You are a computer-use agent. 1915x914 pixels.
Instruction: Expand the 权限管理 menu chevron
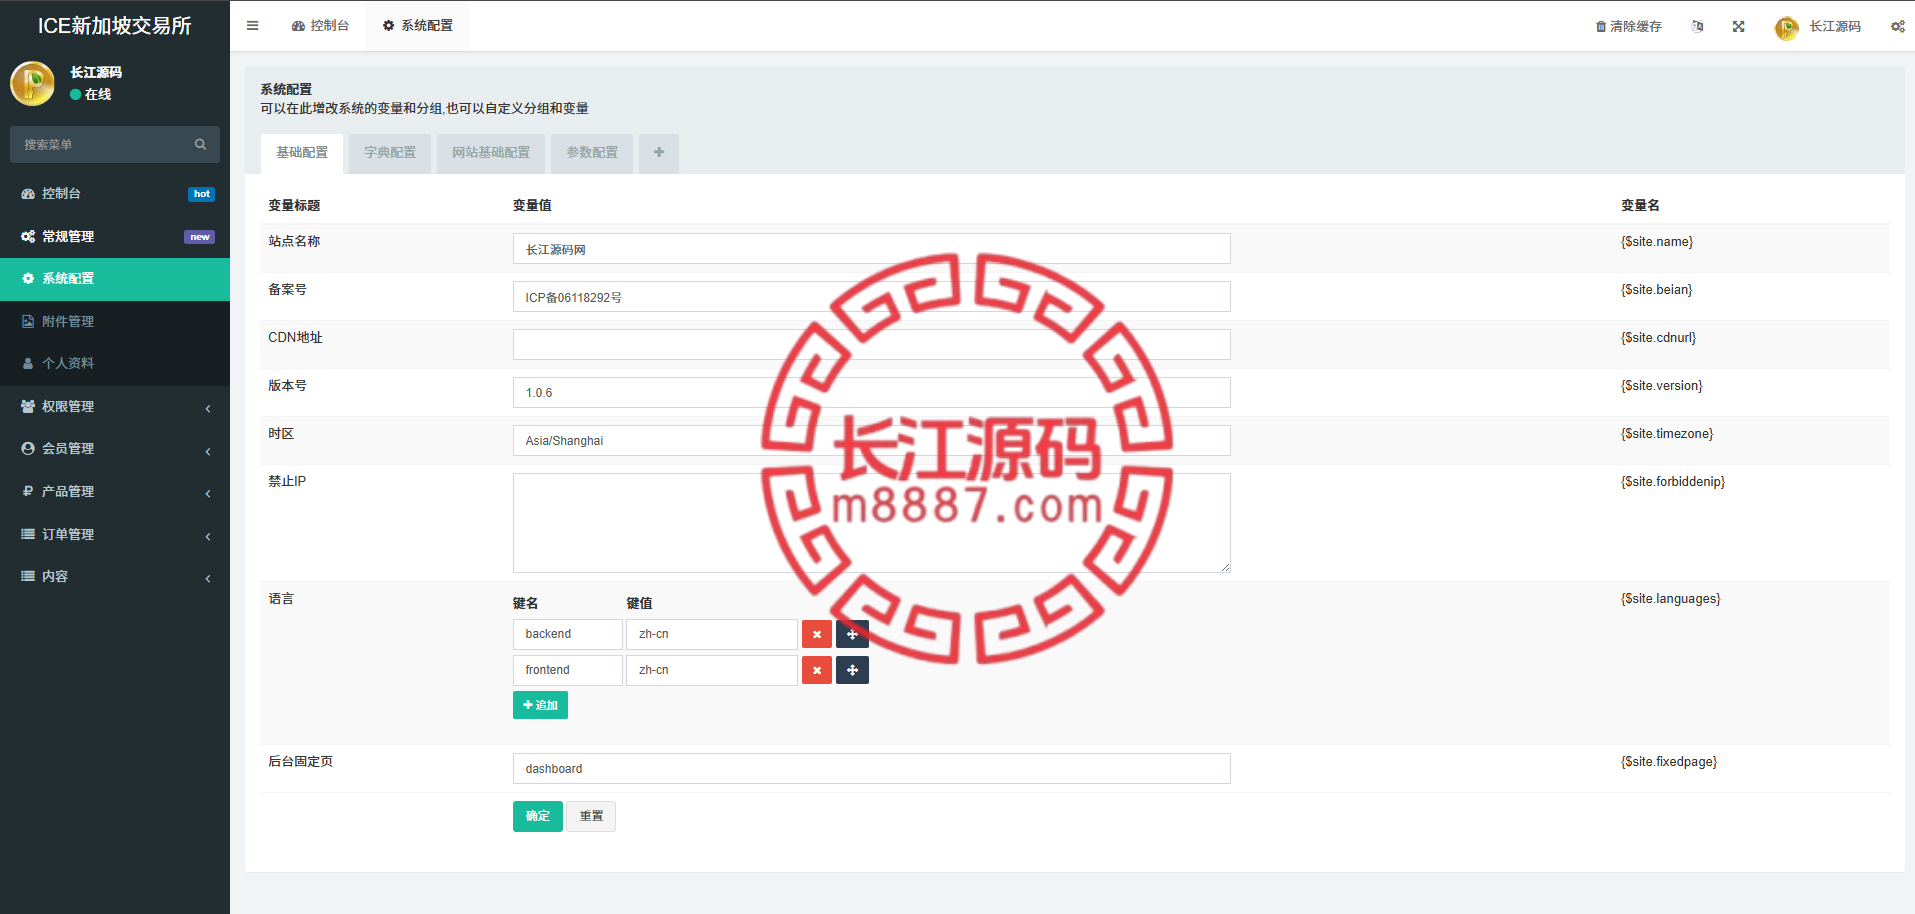point(208,408)
